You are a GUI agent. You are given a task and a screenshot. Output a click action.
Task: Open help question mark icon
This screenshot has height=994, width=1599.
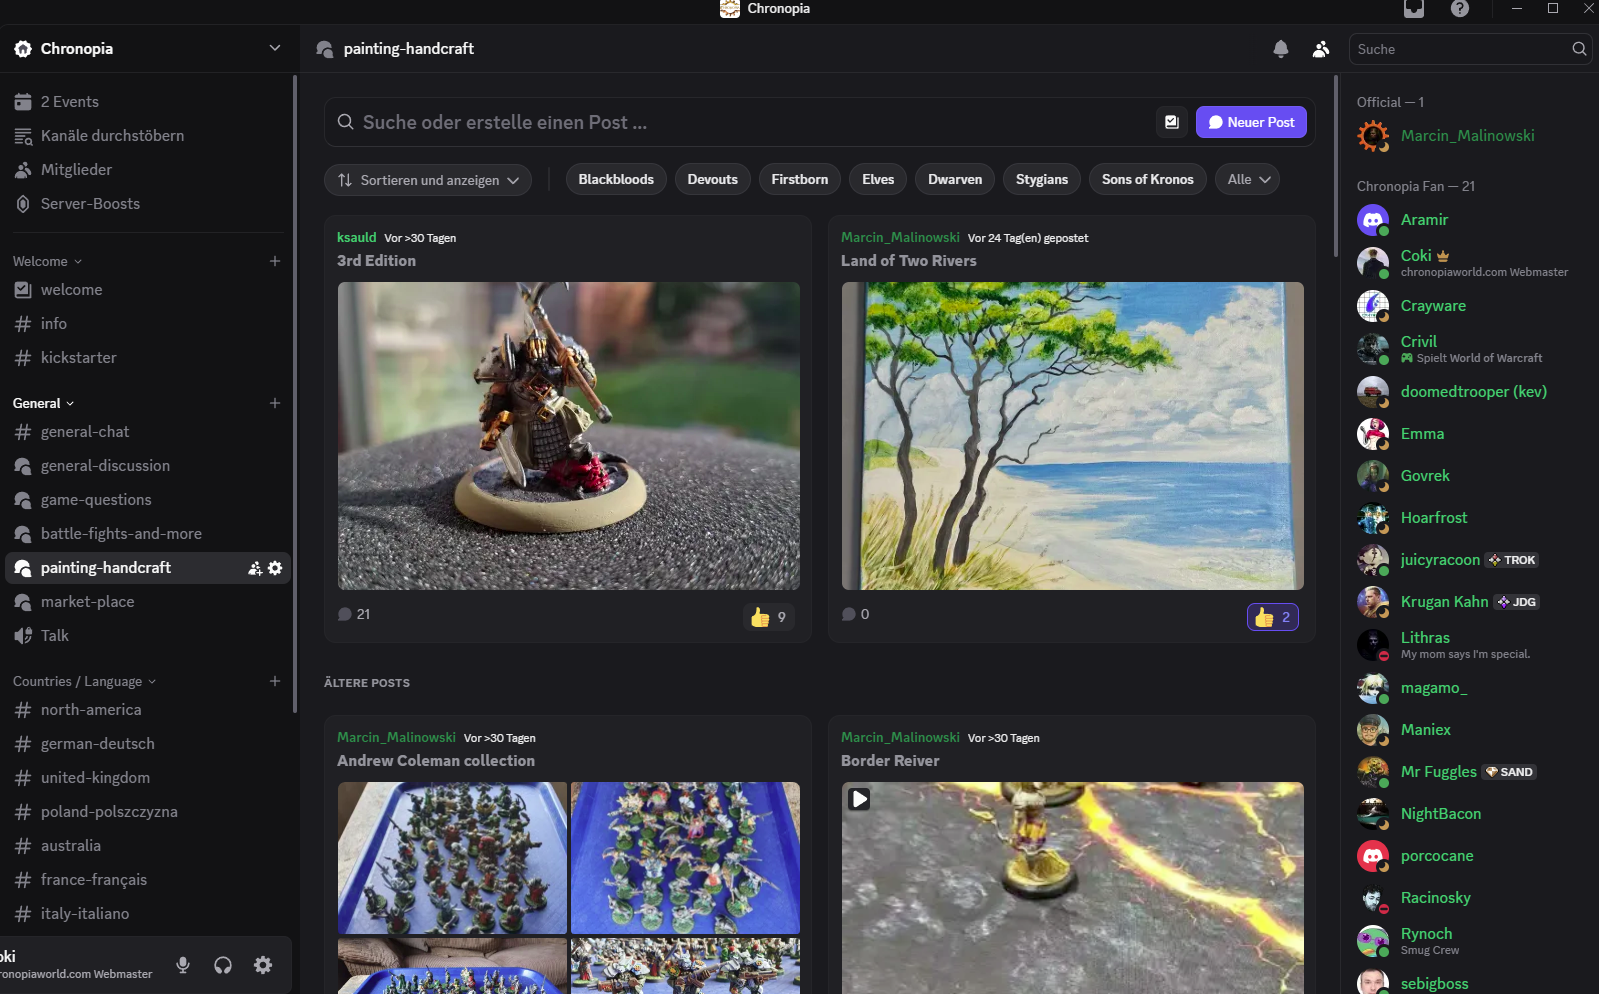(1459, 9)
